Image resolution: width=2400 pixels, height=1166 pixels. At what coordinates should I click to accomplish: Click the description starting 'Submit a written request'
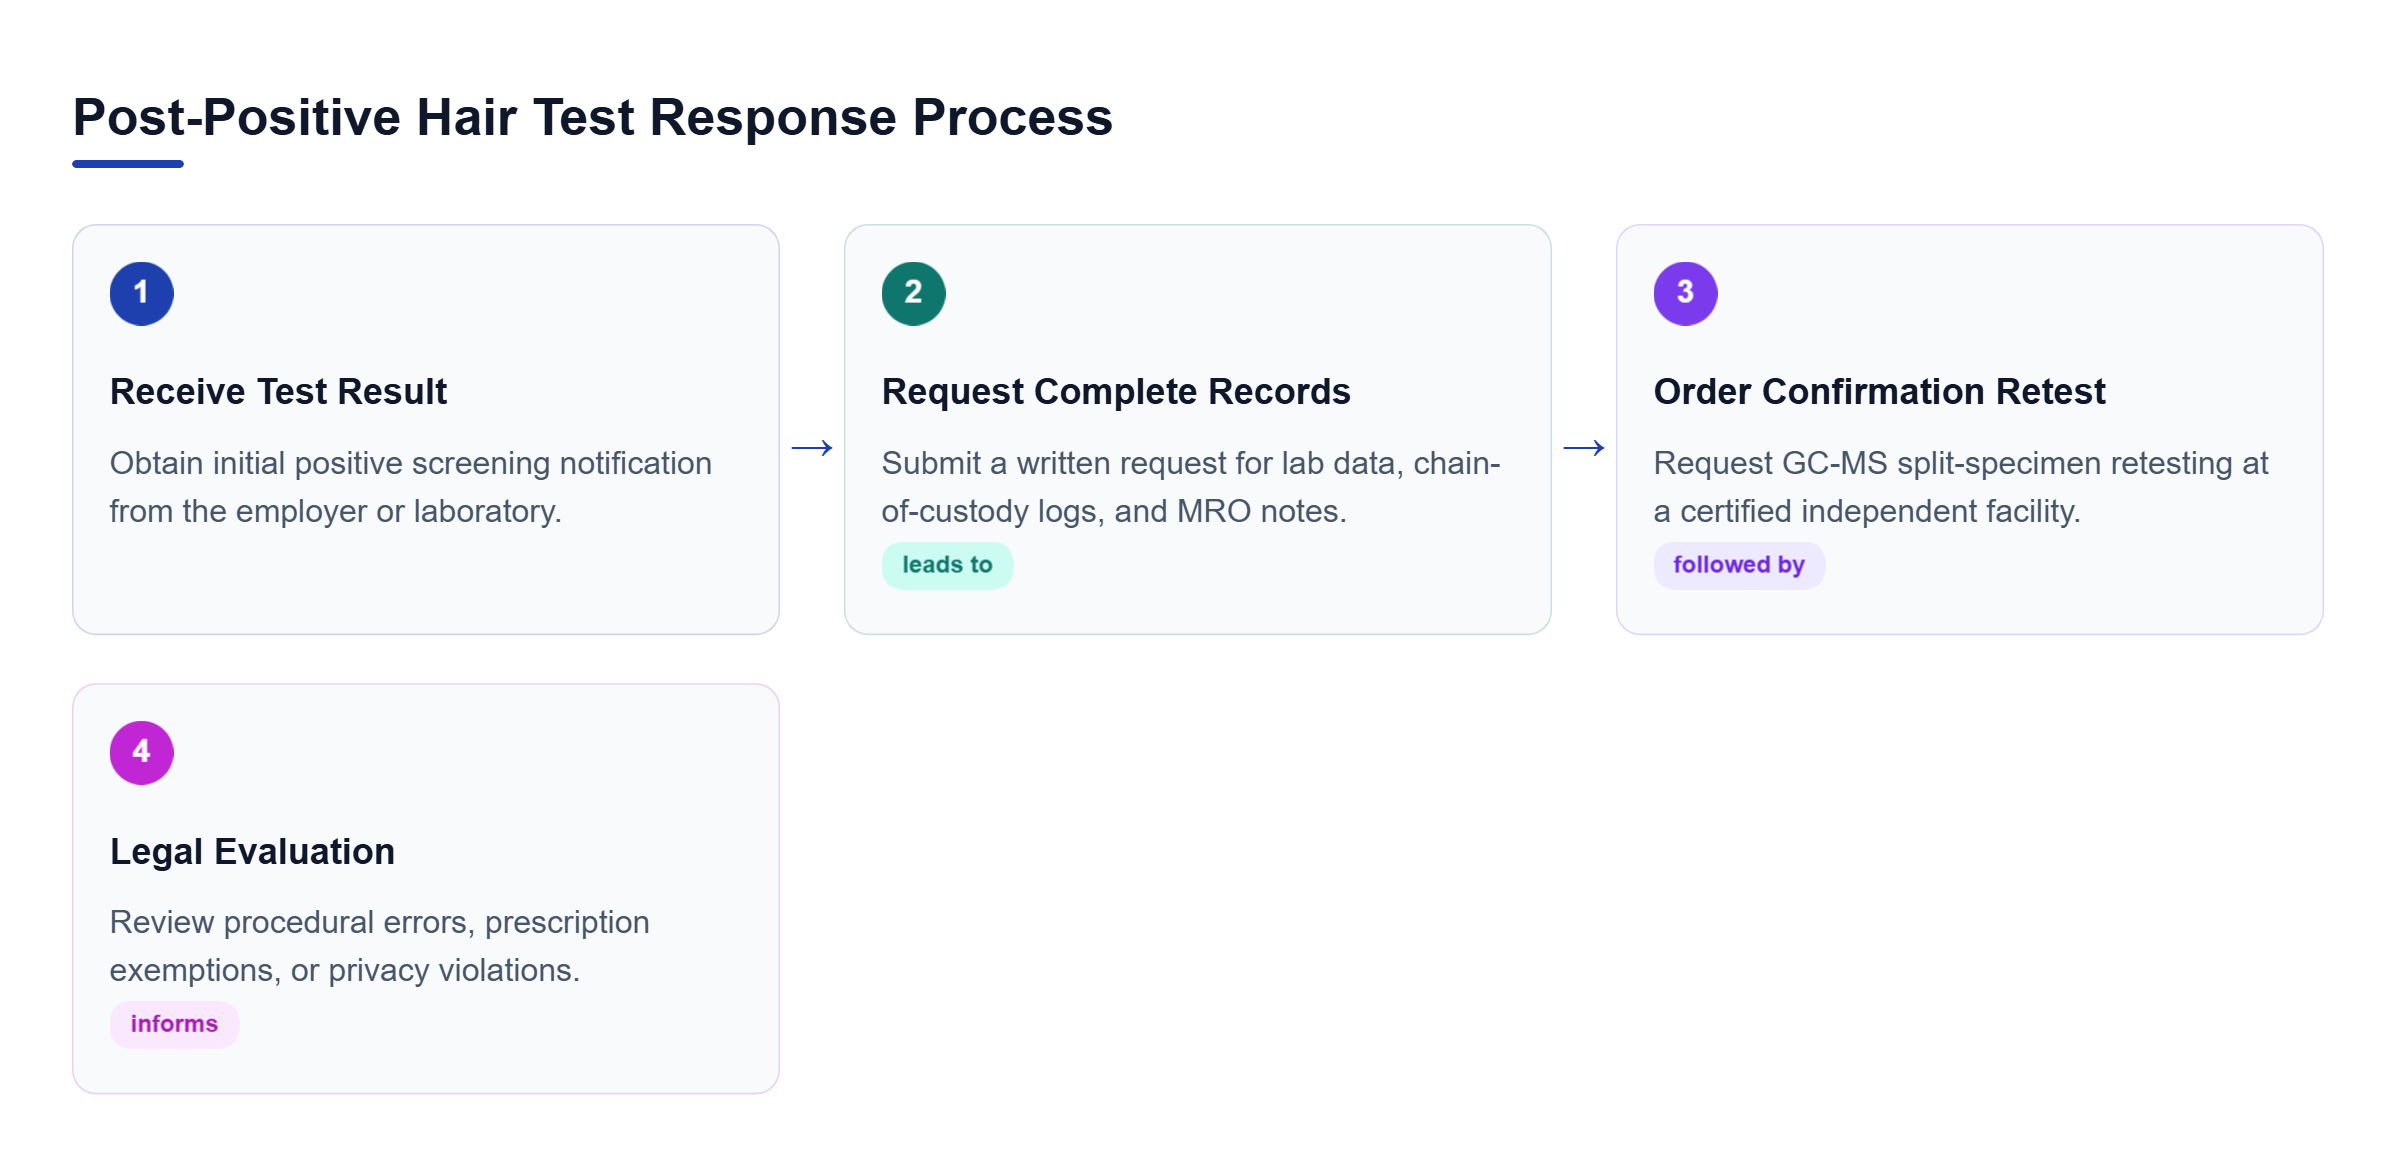coord(1191,487)
